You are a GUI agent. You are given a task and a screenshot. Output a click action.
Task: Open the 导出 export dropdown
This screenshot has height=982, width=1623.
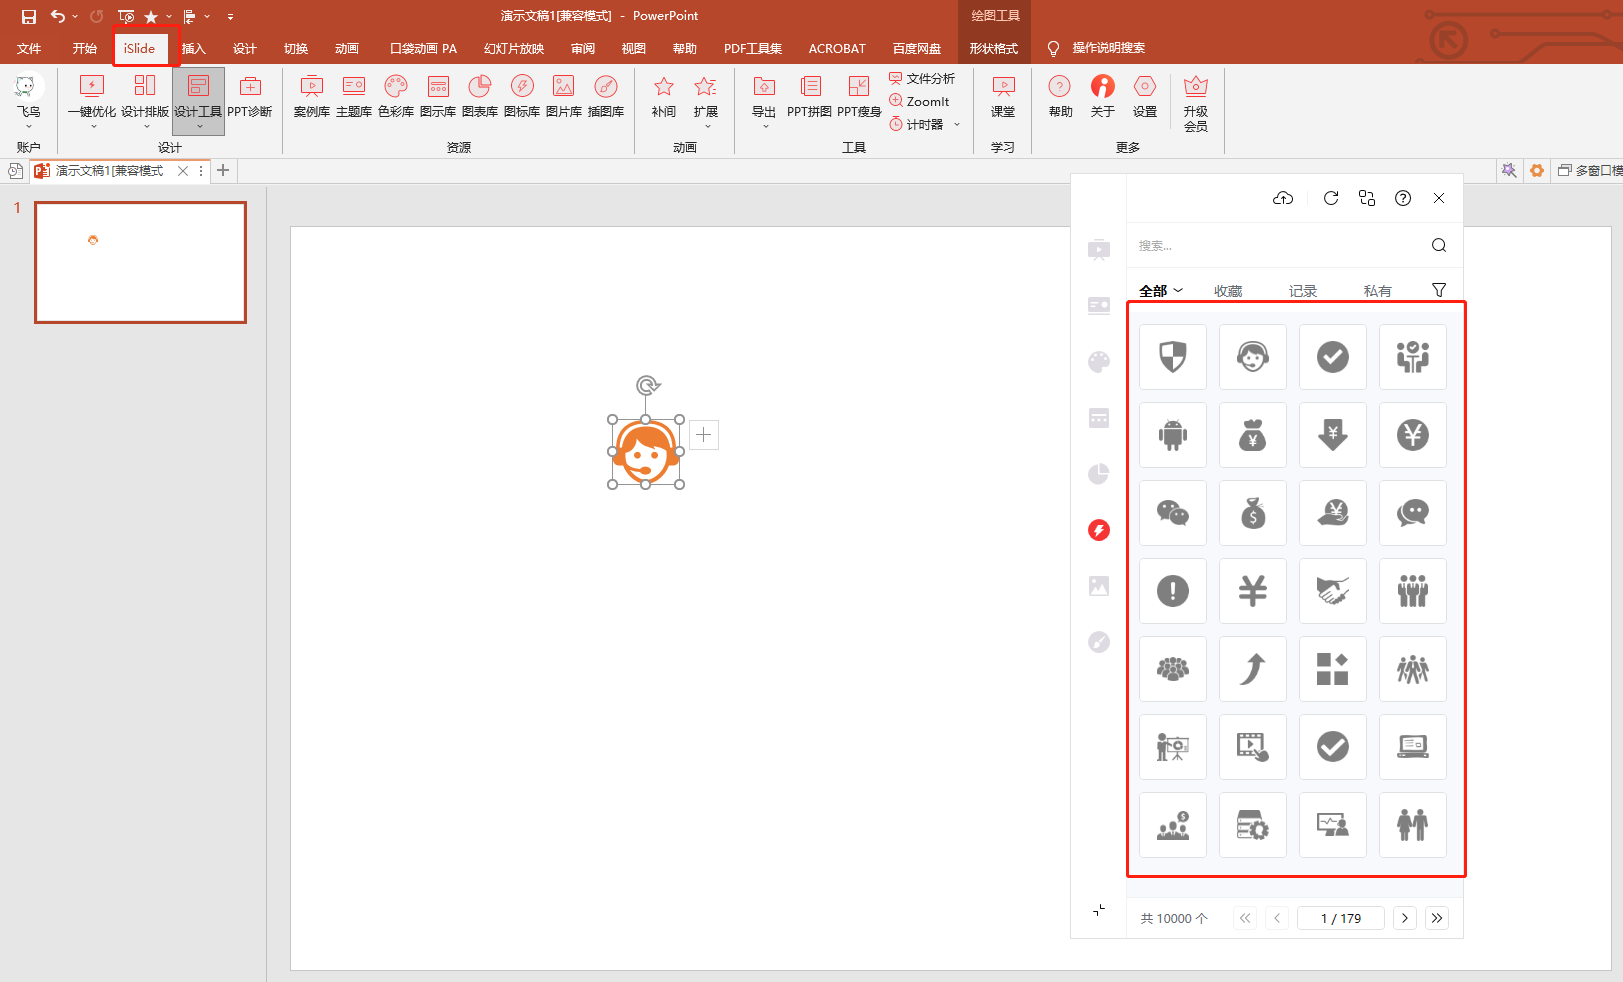click(x=764, y=101)
